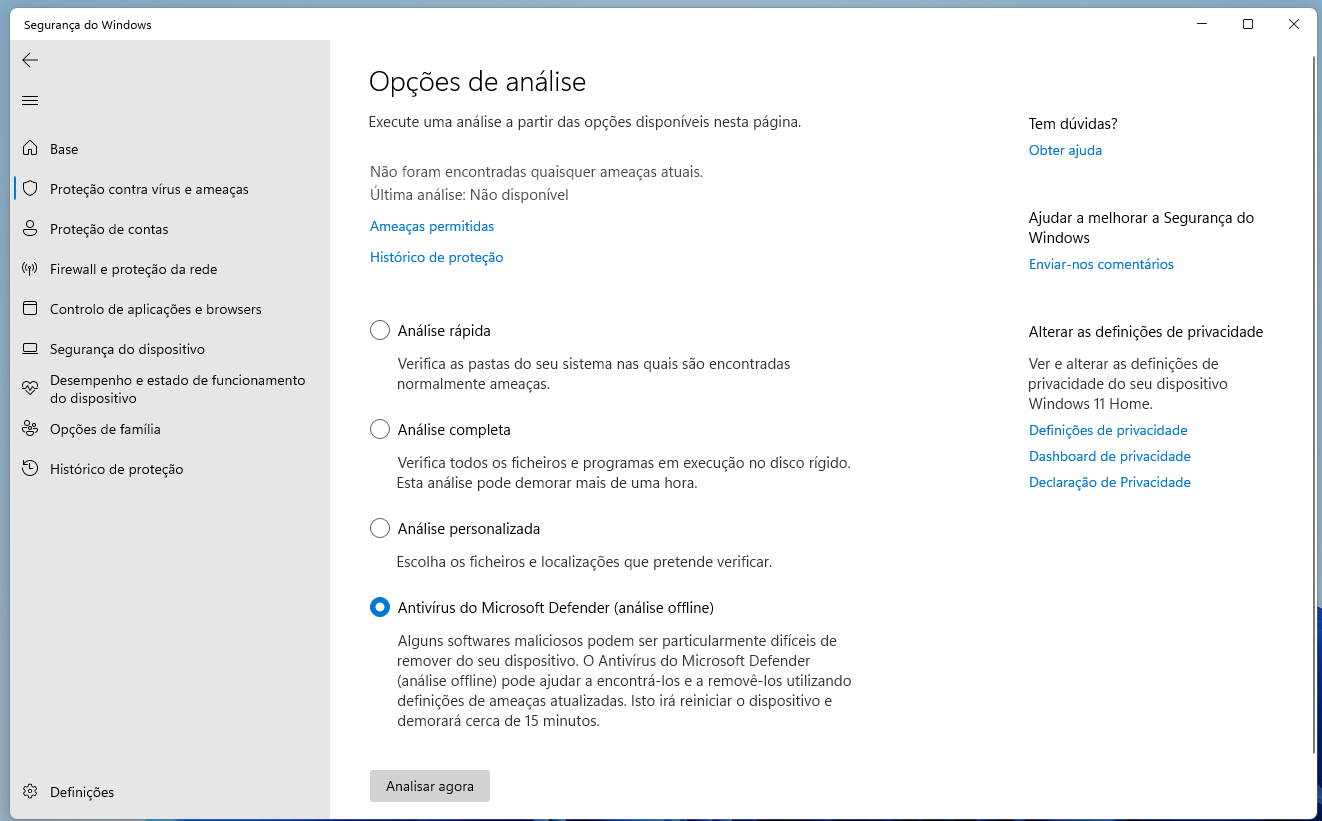Choose the Análise personalizada option
This screenshot has width=1322, height=821.
click(x=380, y=528)
